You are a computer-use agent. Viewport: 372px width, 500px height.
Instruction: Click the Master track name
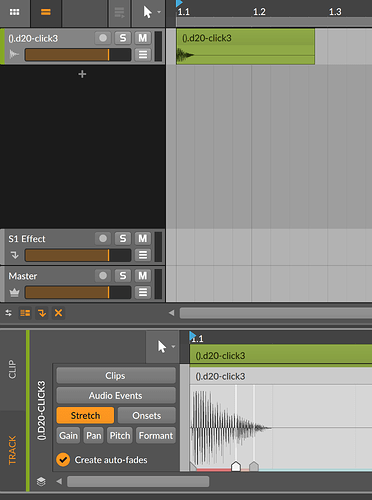pyautogui.click(x=23, y=276)
